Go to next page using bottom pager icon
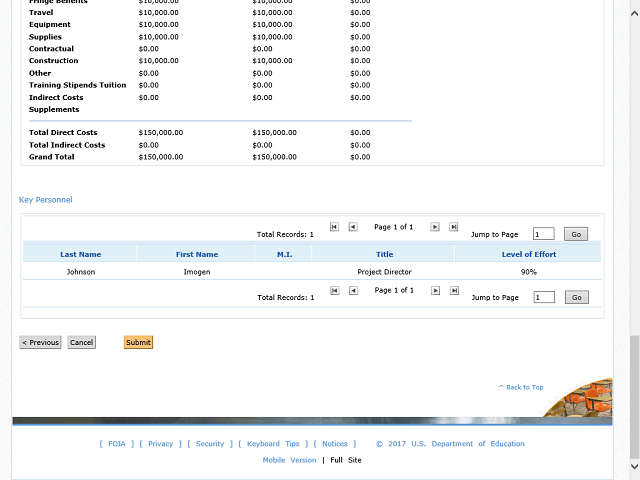This screenshot has width=640, height=480. coord(436,290)
